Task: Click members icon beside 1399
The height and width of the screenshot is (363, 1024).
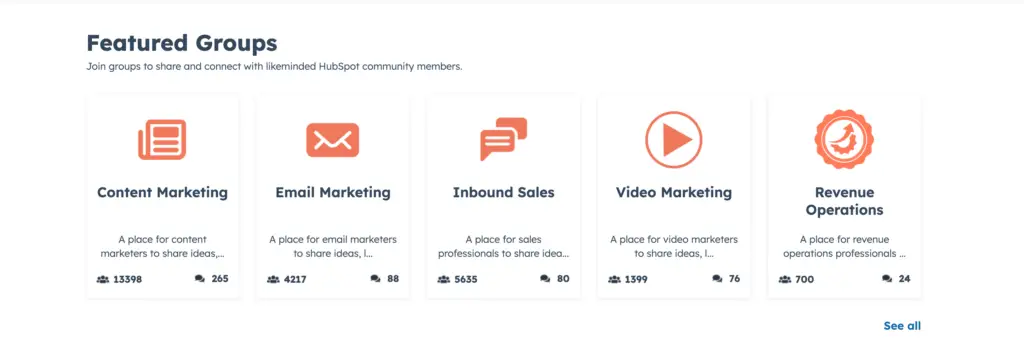Action: pos(614,279)
